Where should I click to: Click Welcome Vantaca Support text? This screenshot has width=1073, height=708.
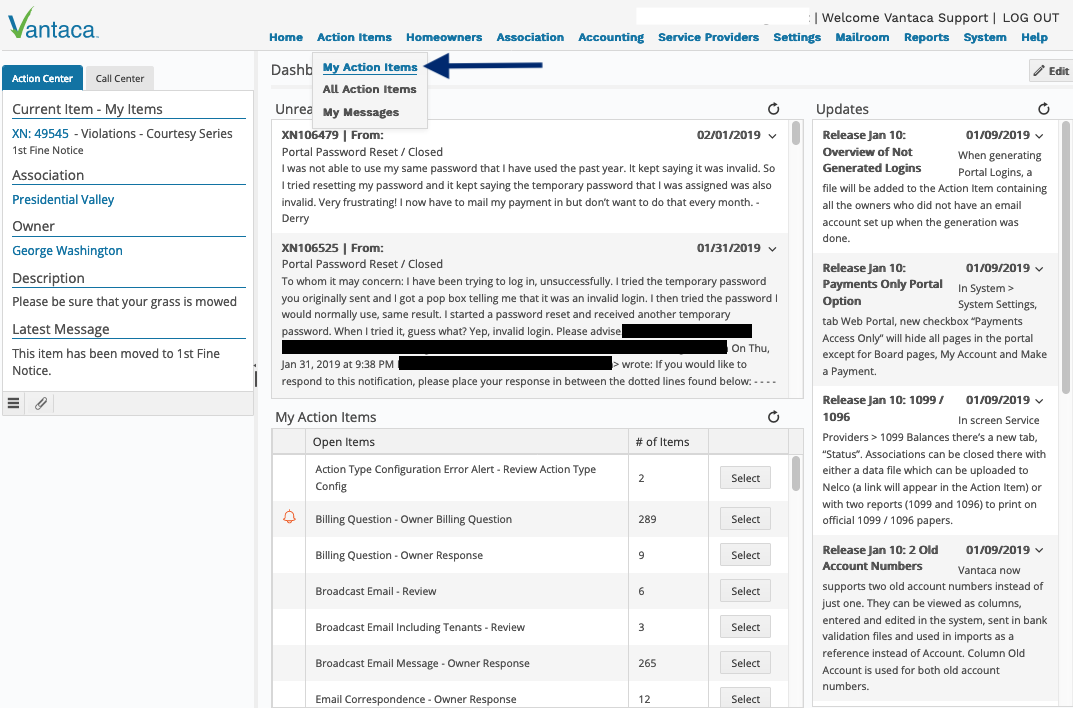(x=905, y=18)
